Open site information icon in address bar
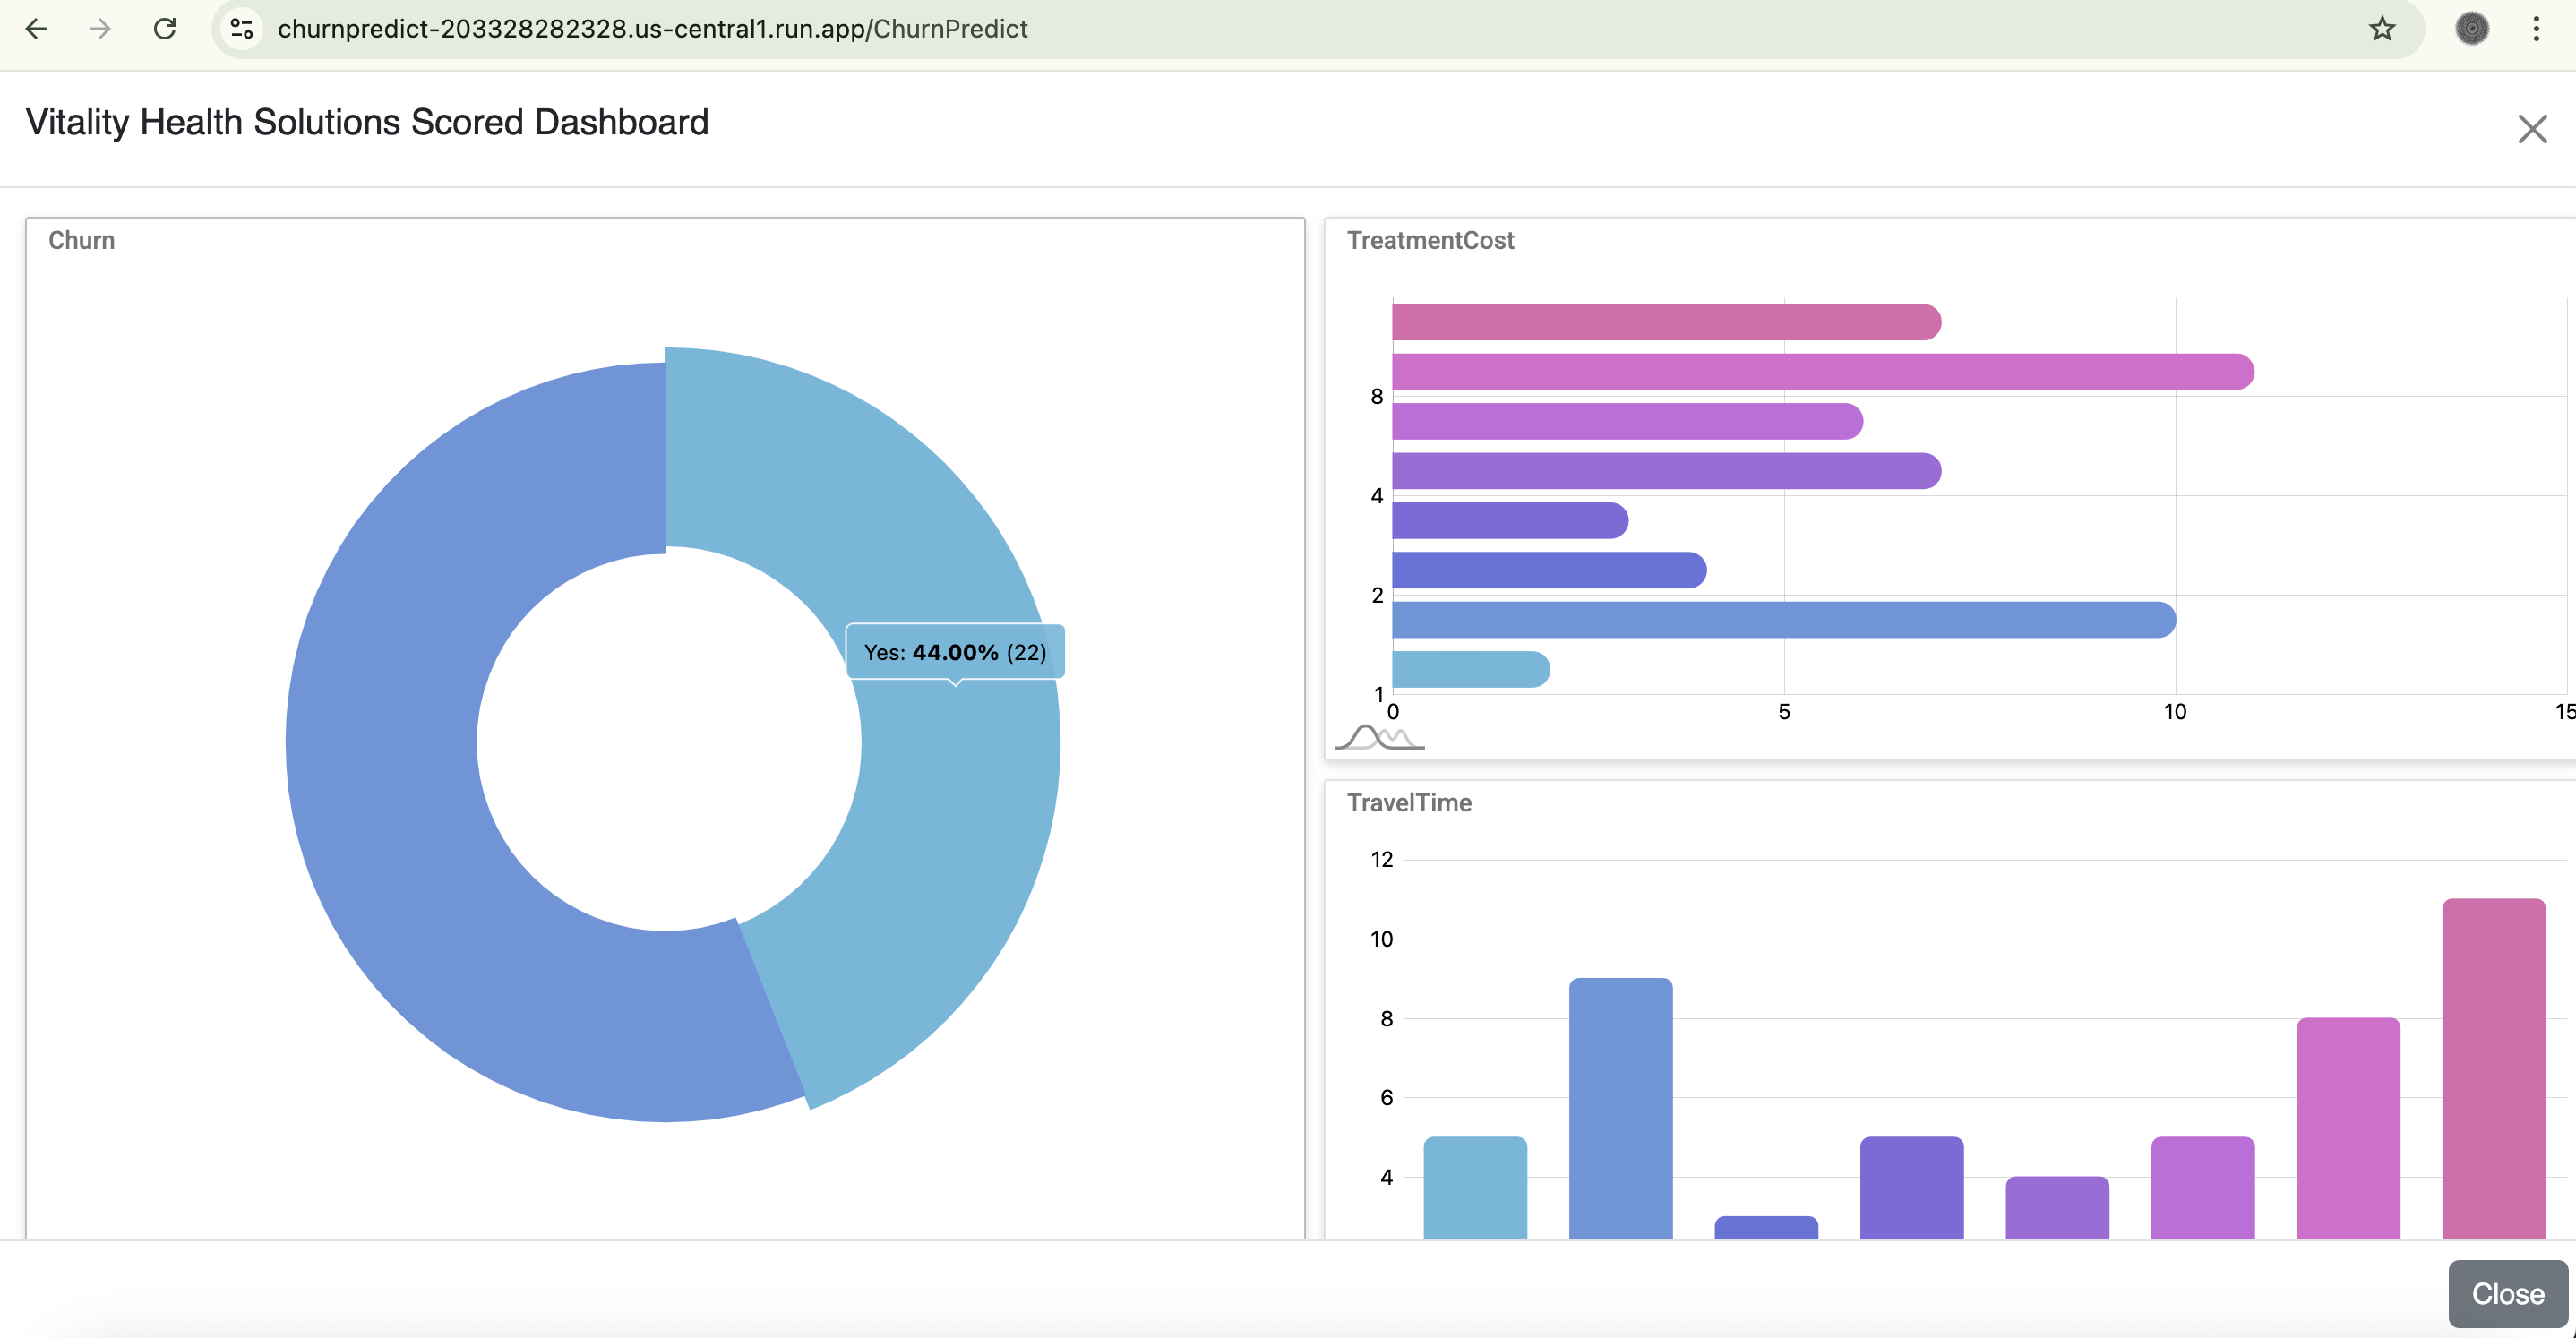 [x=242, y=29]
